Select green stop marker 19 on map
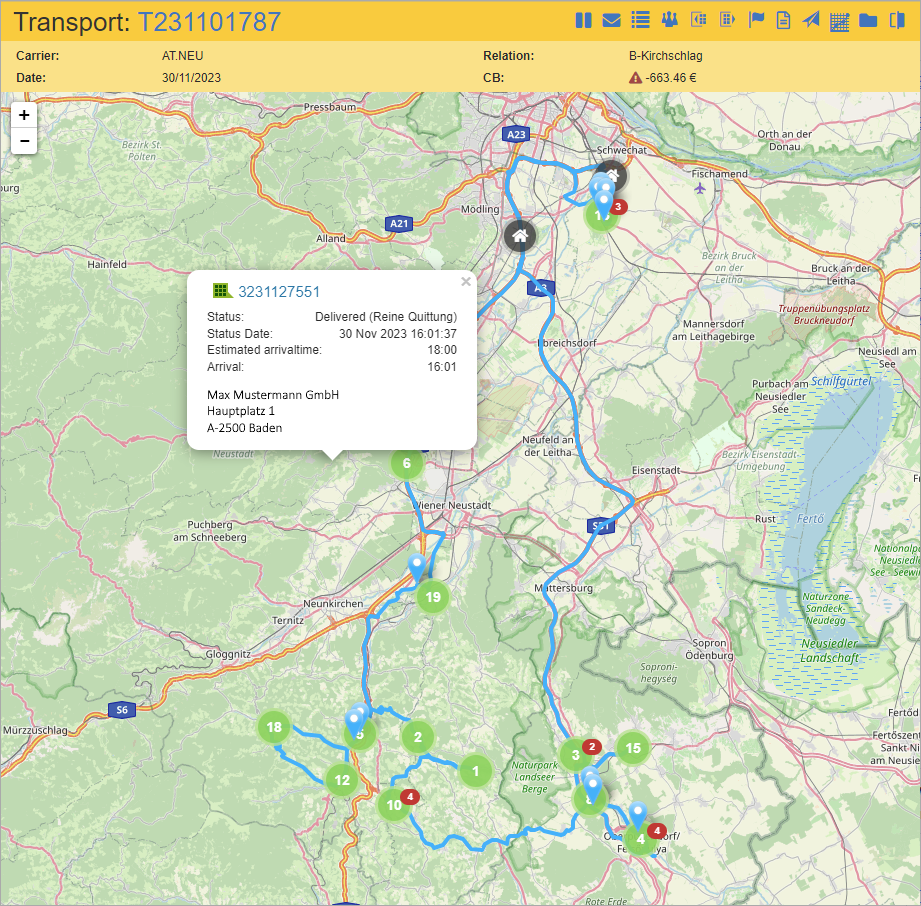Viewport: 921px width, 906px height. [432, 598]
